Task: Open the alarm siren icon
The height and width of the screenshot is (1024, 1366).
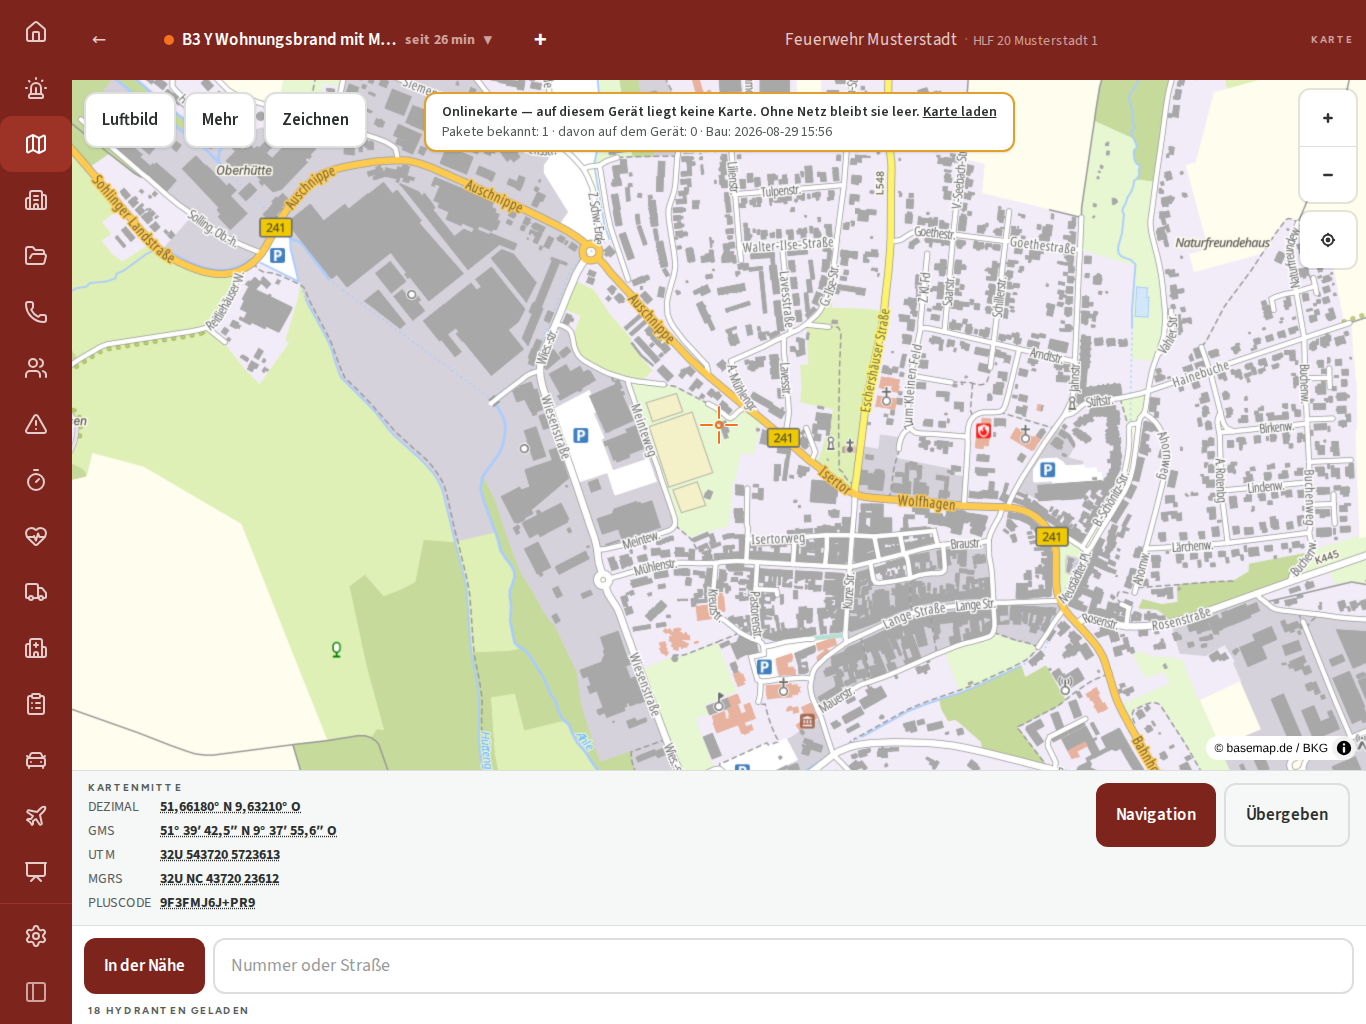Action: click(x=36, y=88)
